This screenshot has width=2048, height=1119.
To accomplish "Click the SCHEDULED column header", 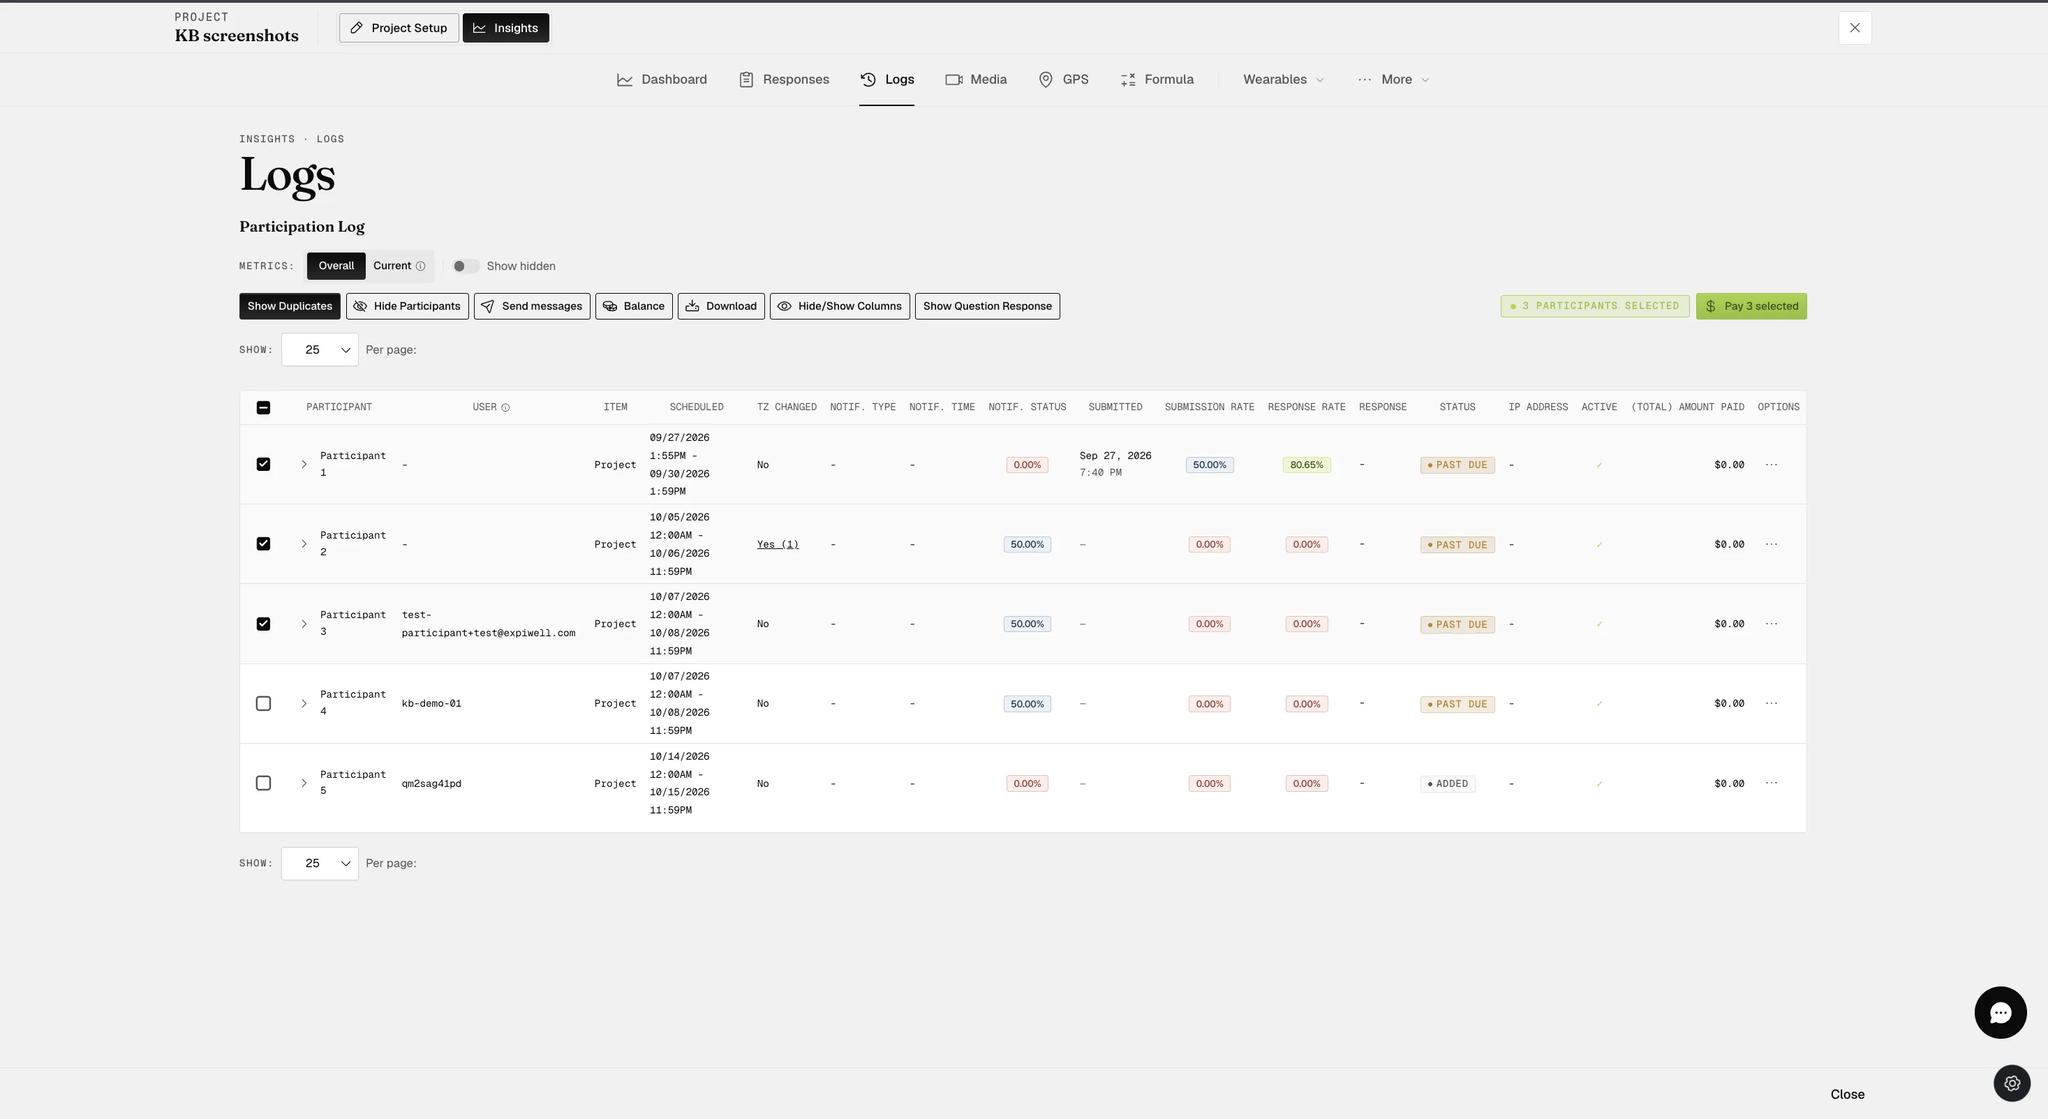I will click(696, 407).
